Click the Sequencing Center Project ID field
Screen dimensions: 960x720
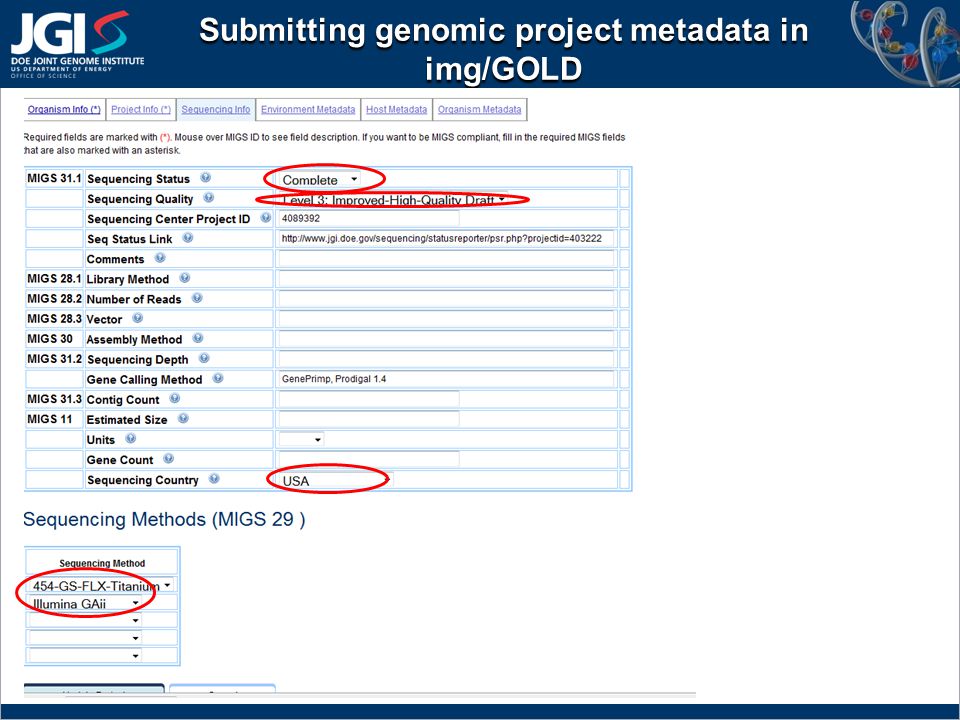[369, 219]
